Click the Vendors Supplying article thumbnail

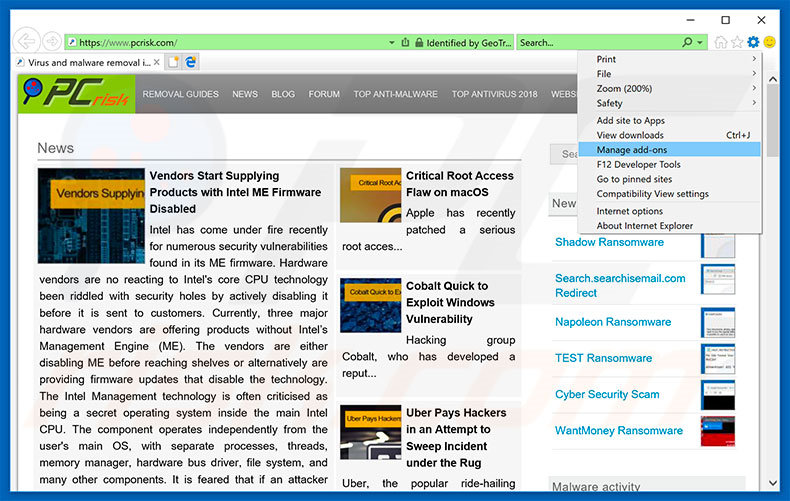tap(91, 216)
